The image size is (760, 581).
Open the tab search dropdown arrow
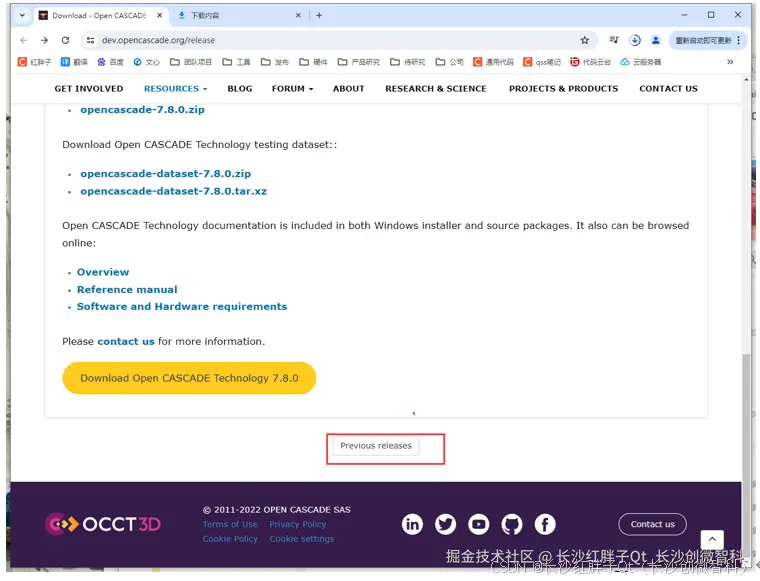(22, 15)
